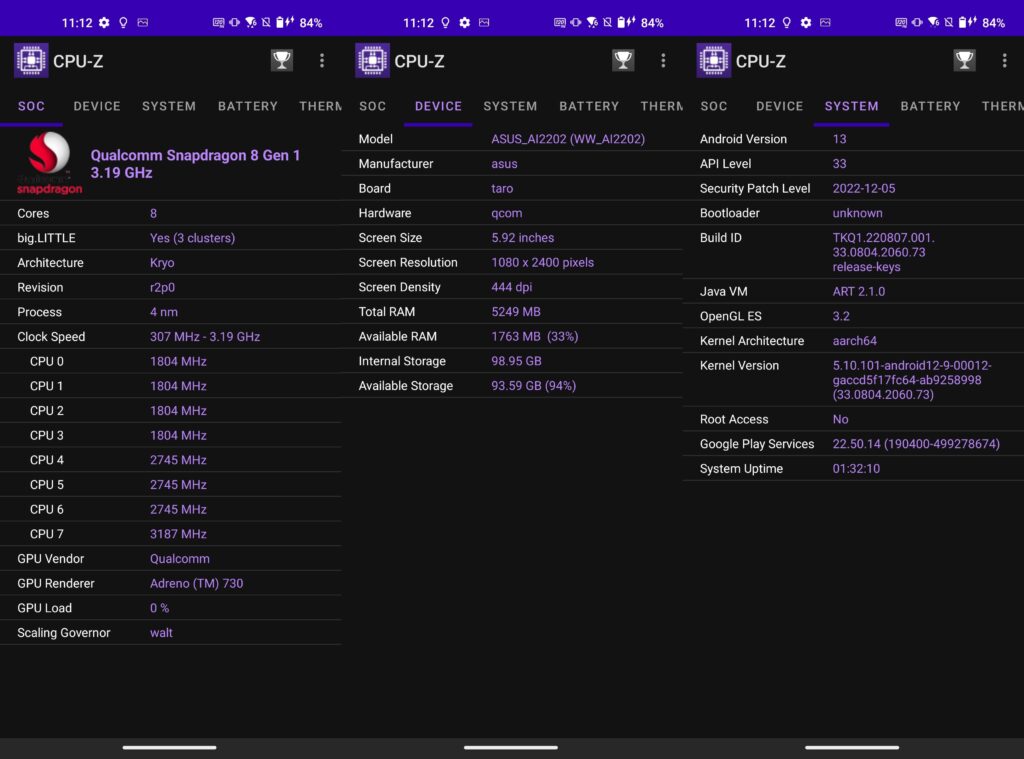The image size is (1024, 759).
Task: Open the three-dot overflow menu in right screen
Action: click(x=1004, y=61)
